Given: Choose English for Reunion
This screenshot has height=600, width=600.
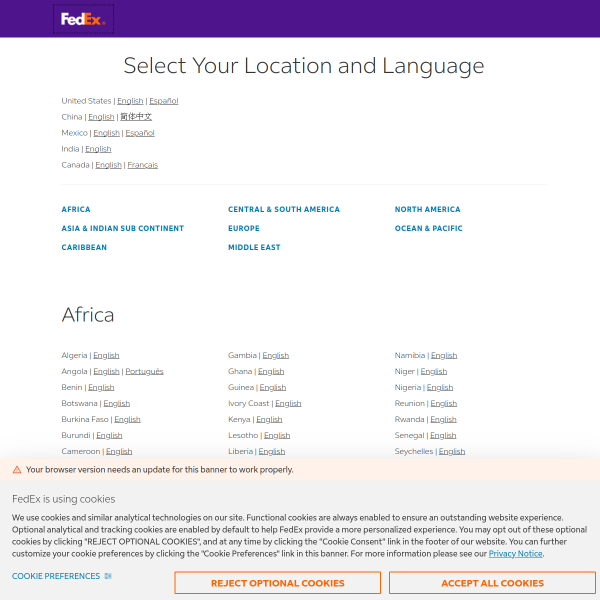Looking at the screenshot, I should click(444, 404).
